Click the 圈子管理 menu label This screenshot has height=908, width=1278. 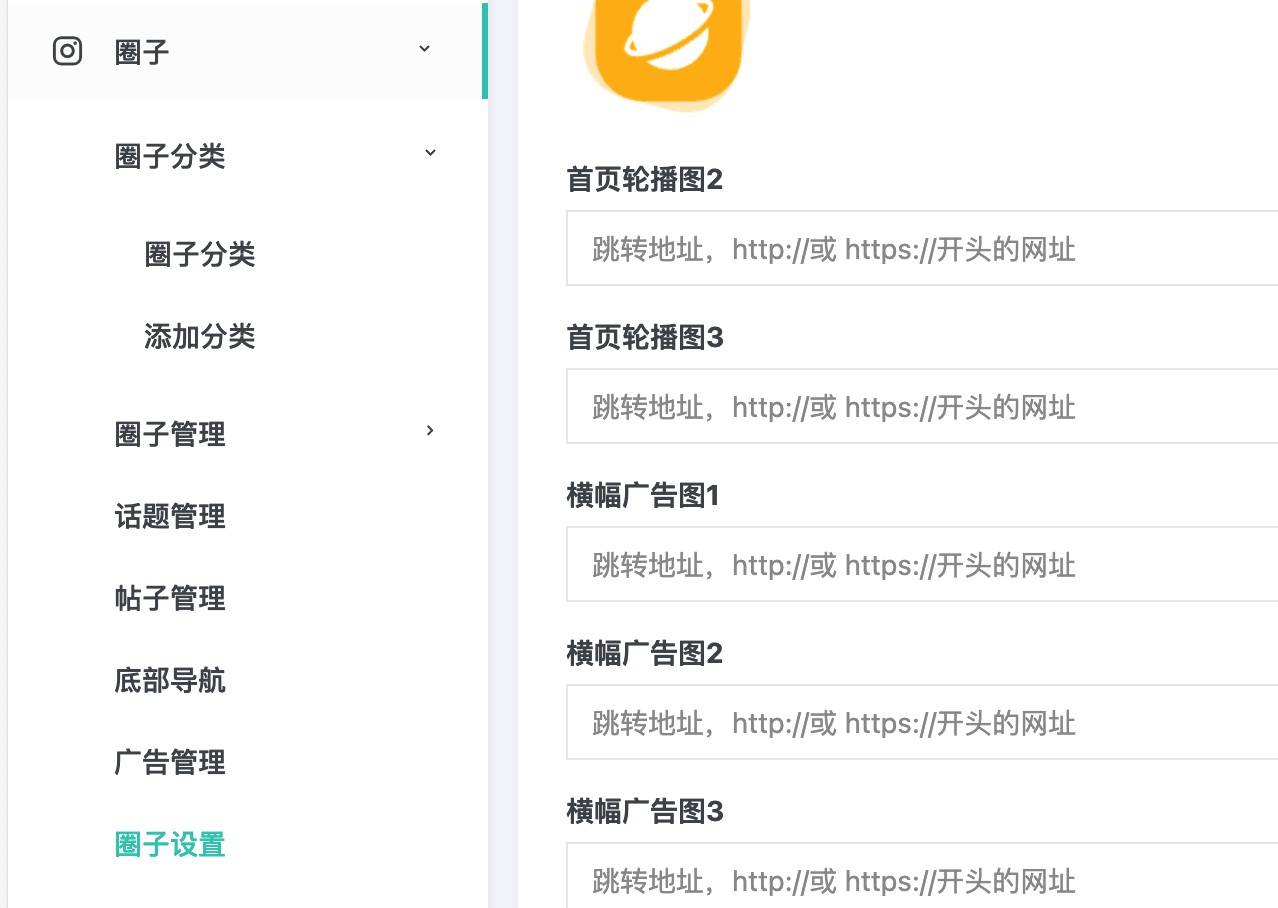170,435
